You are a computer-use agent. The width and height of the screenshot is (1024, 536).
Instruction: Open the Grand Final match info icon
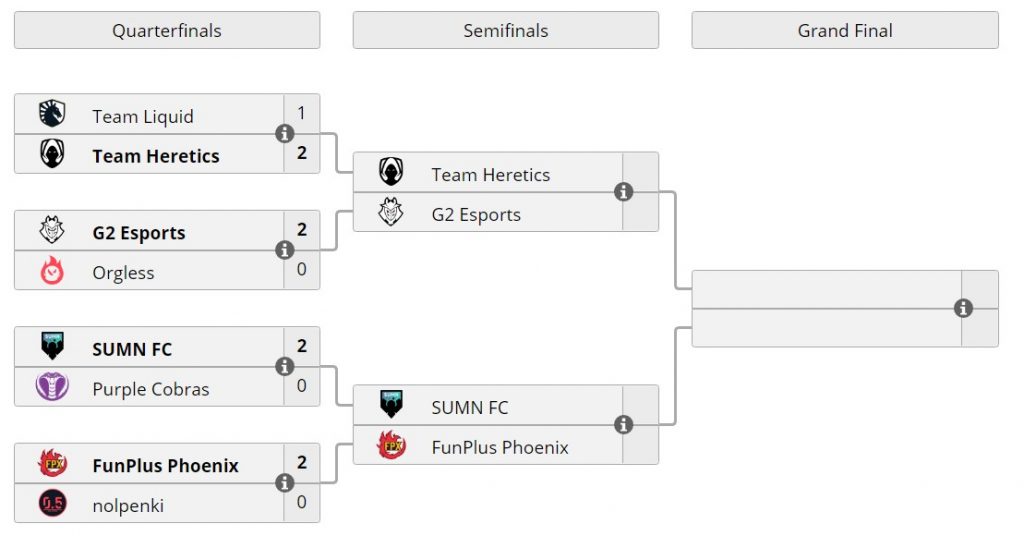(963, 308)
